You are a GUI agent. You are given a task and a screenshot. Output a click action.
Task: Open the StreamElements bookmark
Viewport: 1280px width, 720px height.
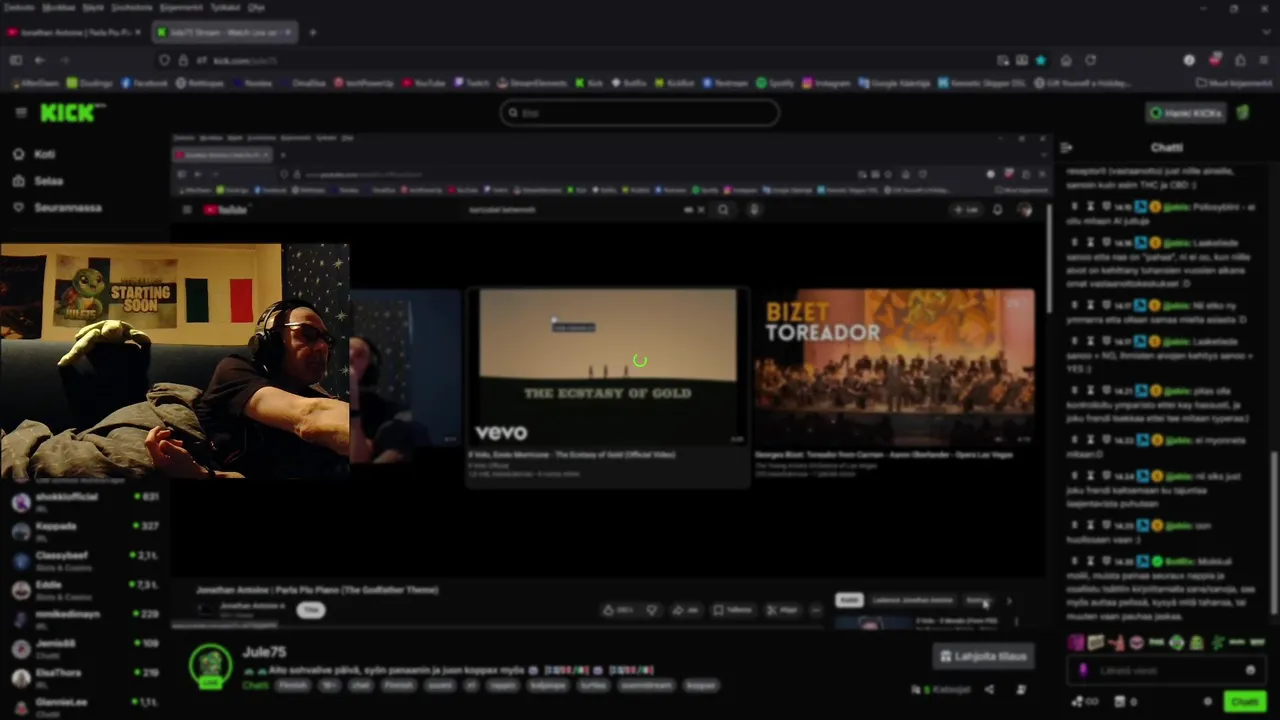pyautogui.click(x=533, y=83)
